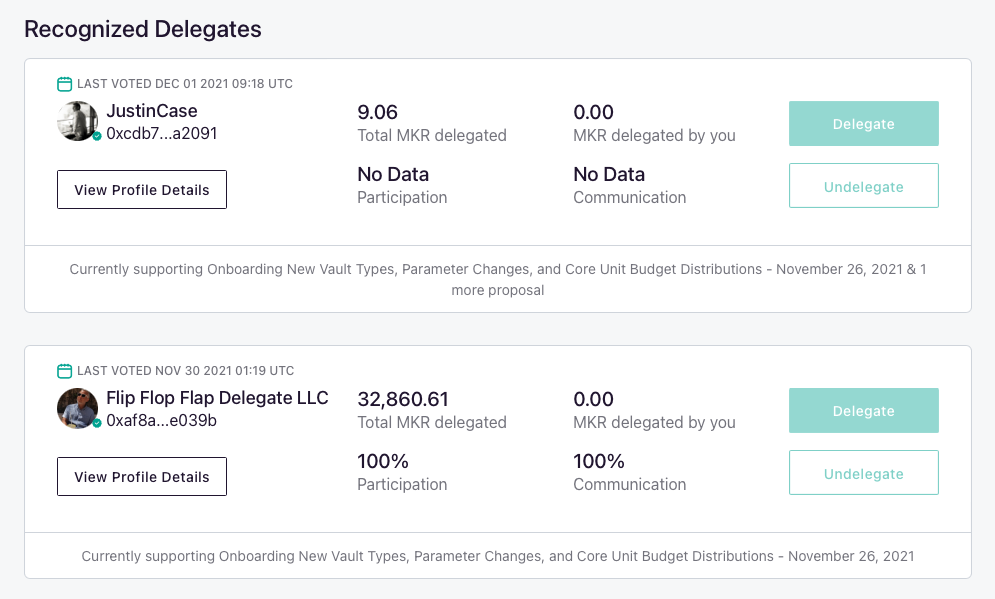This screenshot has height=599, width=995.
Task: View Profile Details for JustinCase
Action: click(142, 190)
